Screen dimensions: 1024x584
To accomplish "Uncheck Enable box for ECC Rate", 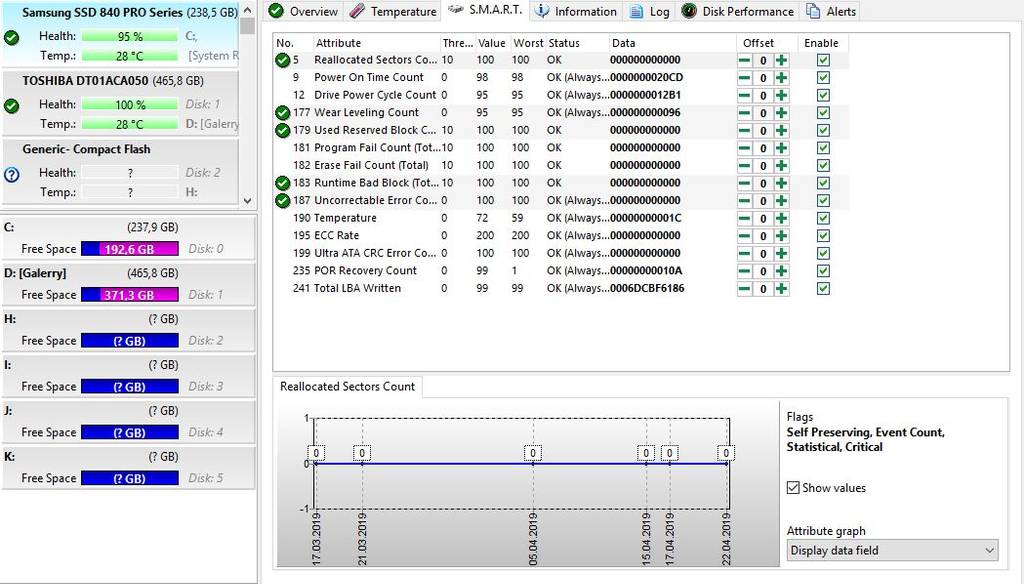I will pos(823,235).
